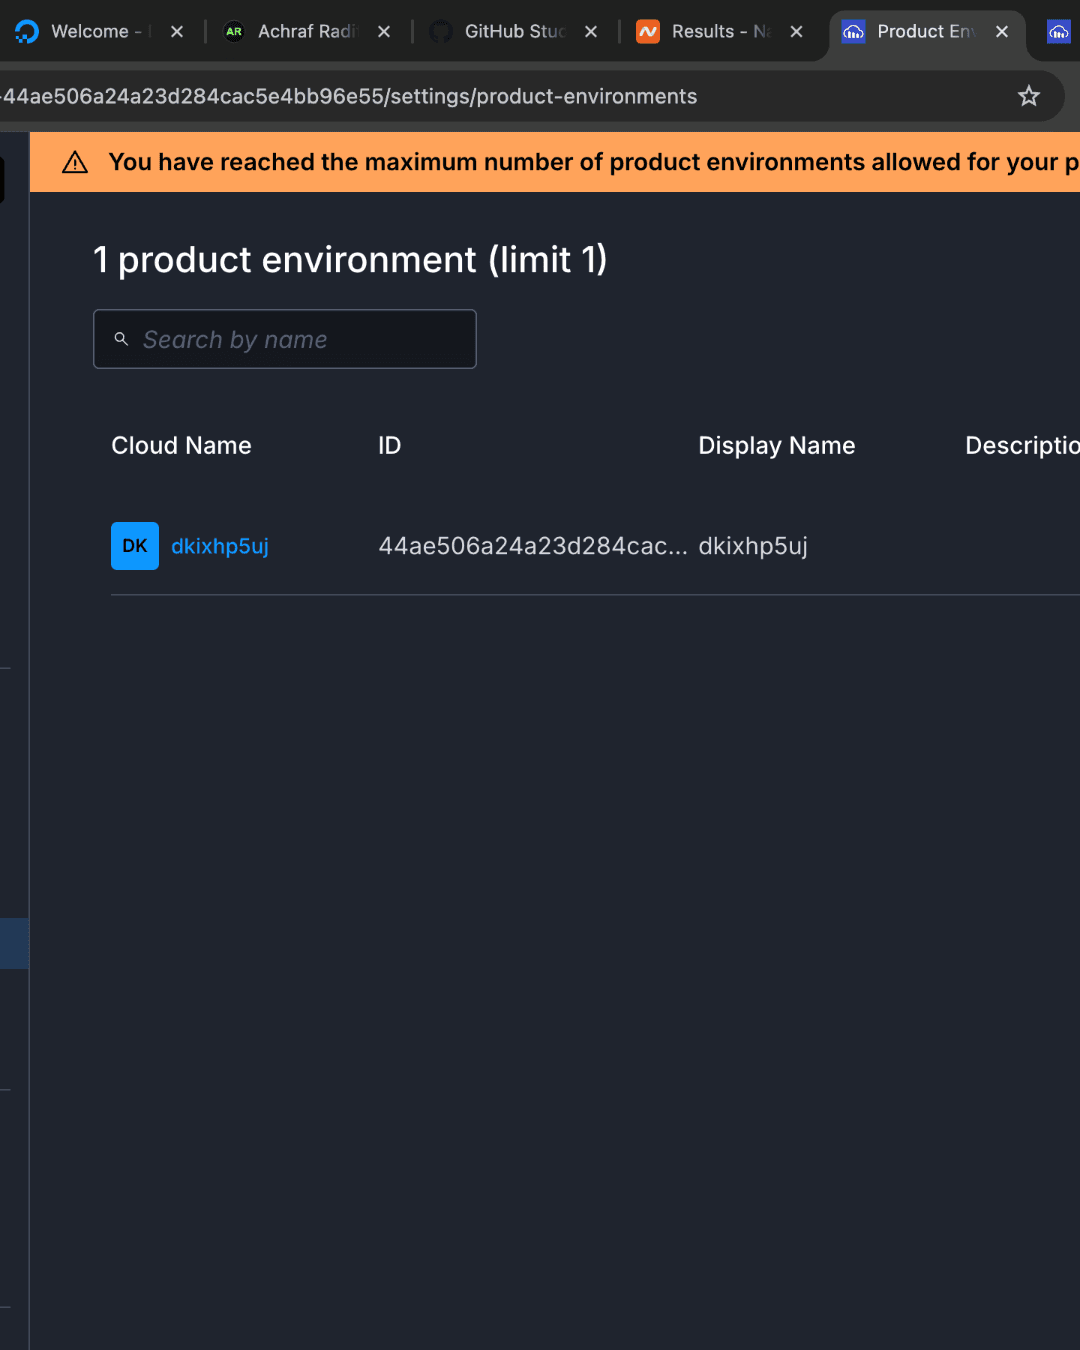This screenshot has height=1350, width=1080.
Task: Click the truncated environment ID 44ae506a24a23d284cac...
Action: pos(532,546)
